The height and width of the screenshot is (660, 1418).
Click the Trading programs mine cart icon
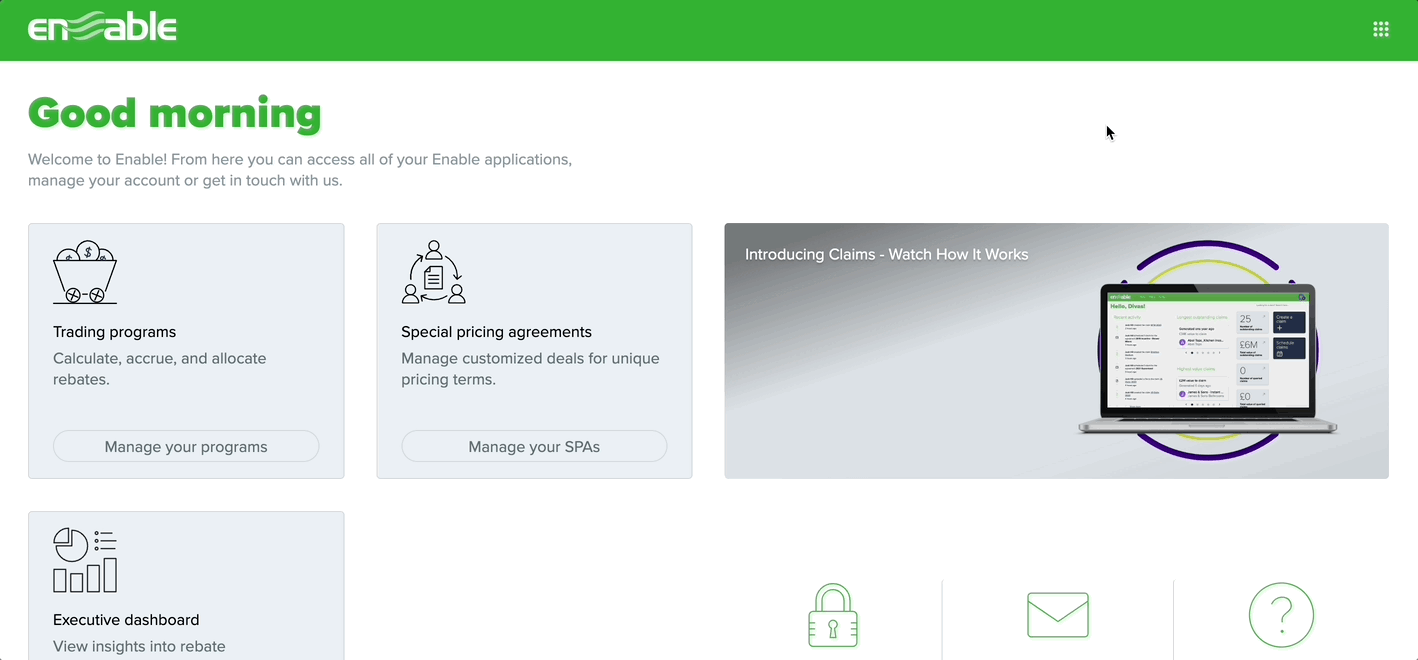pos(85,272)
